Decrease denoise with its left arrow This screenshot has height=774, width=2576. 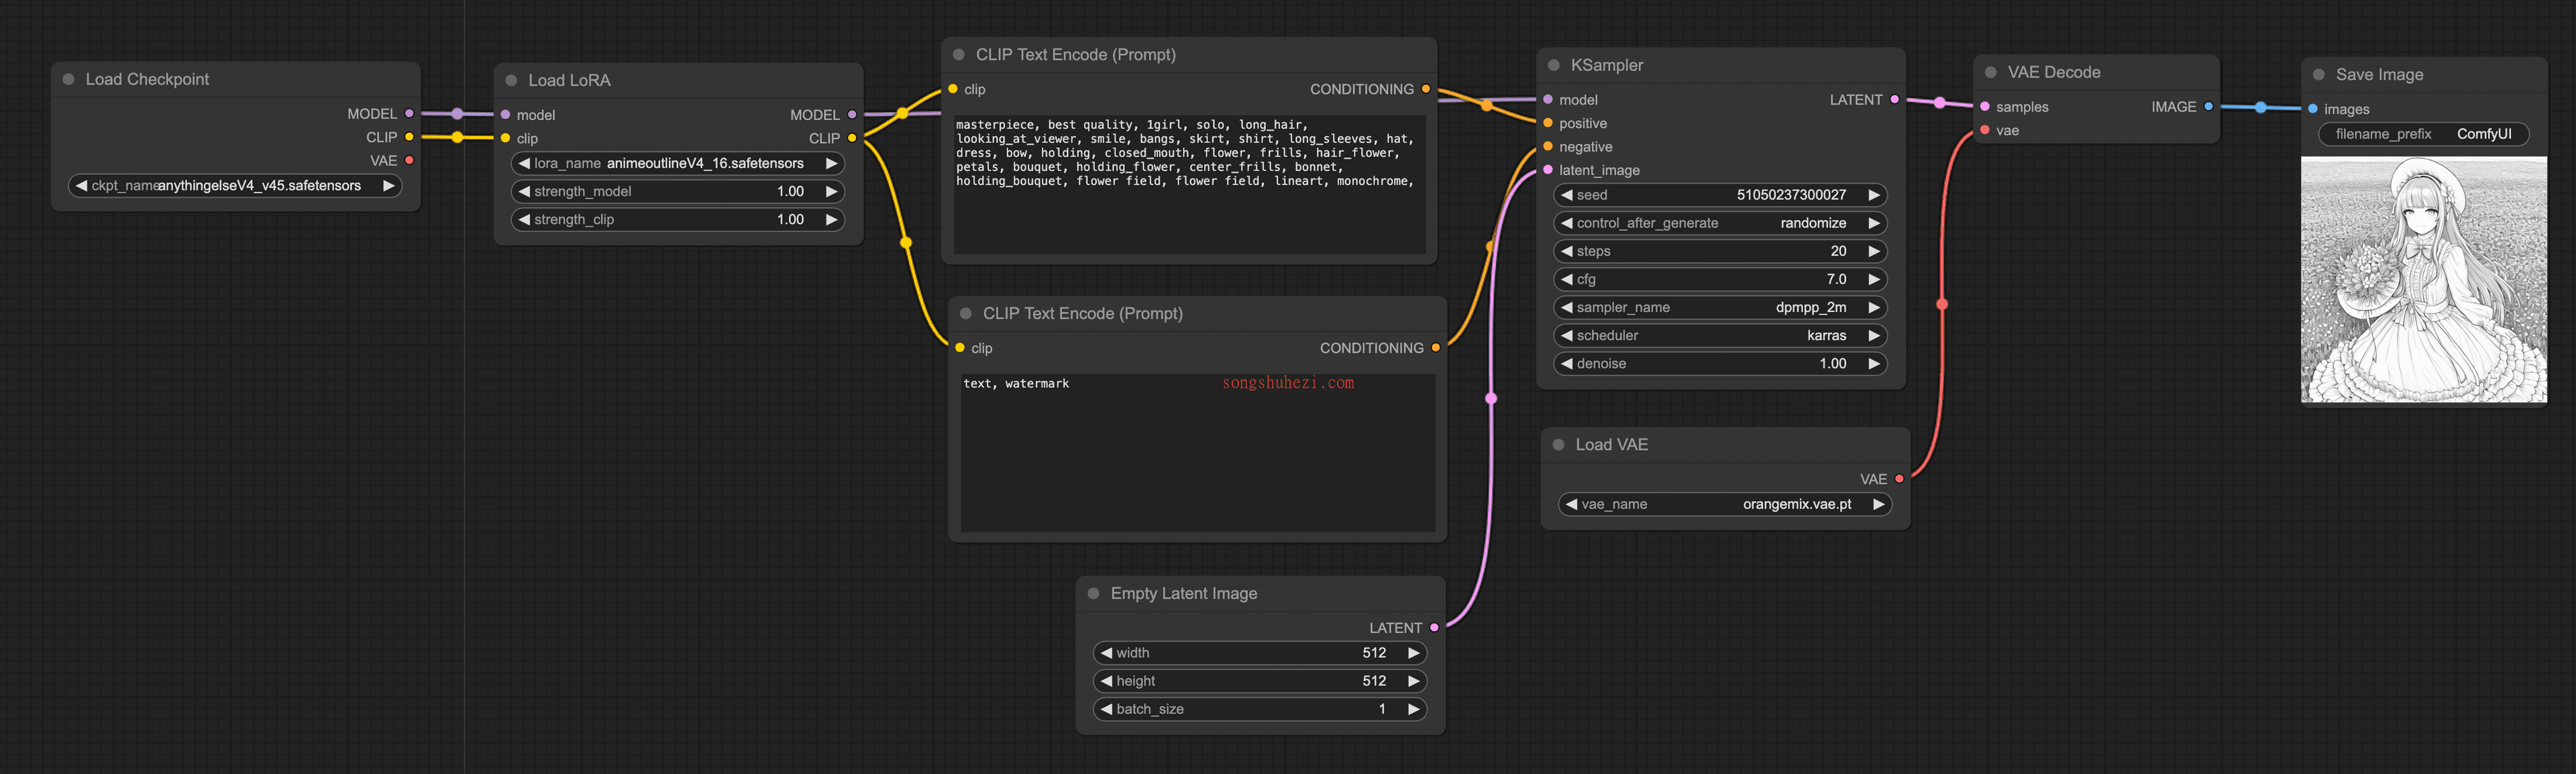tap(1567, 363)
